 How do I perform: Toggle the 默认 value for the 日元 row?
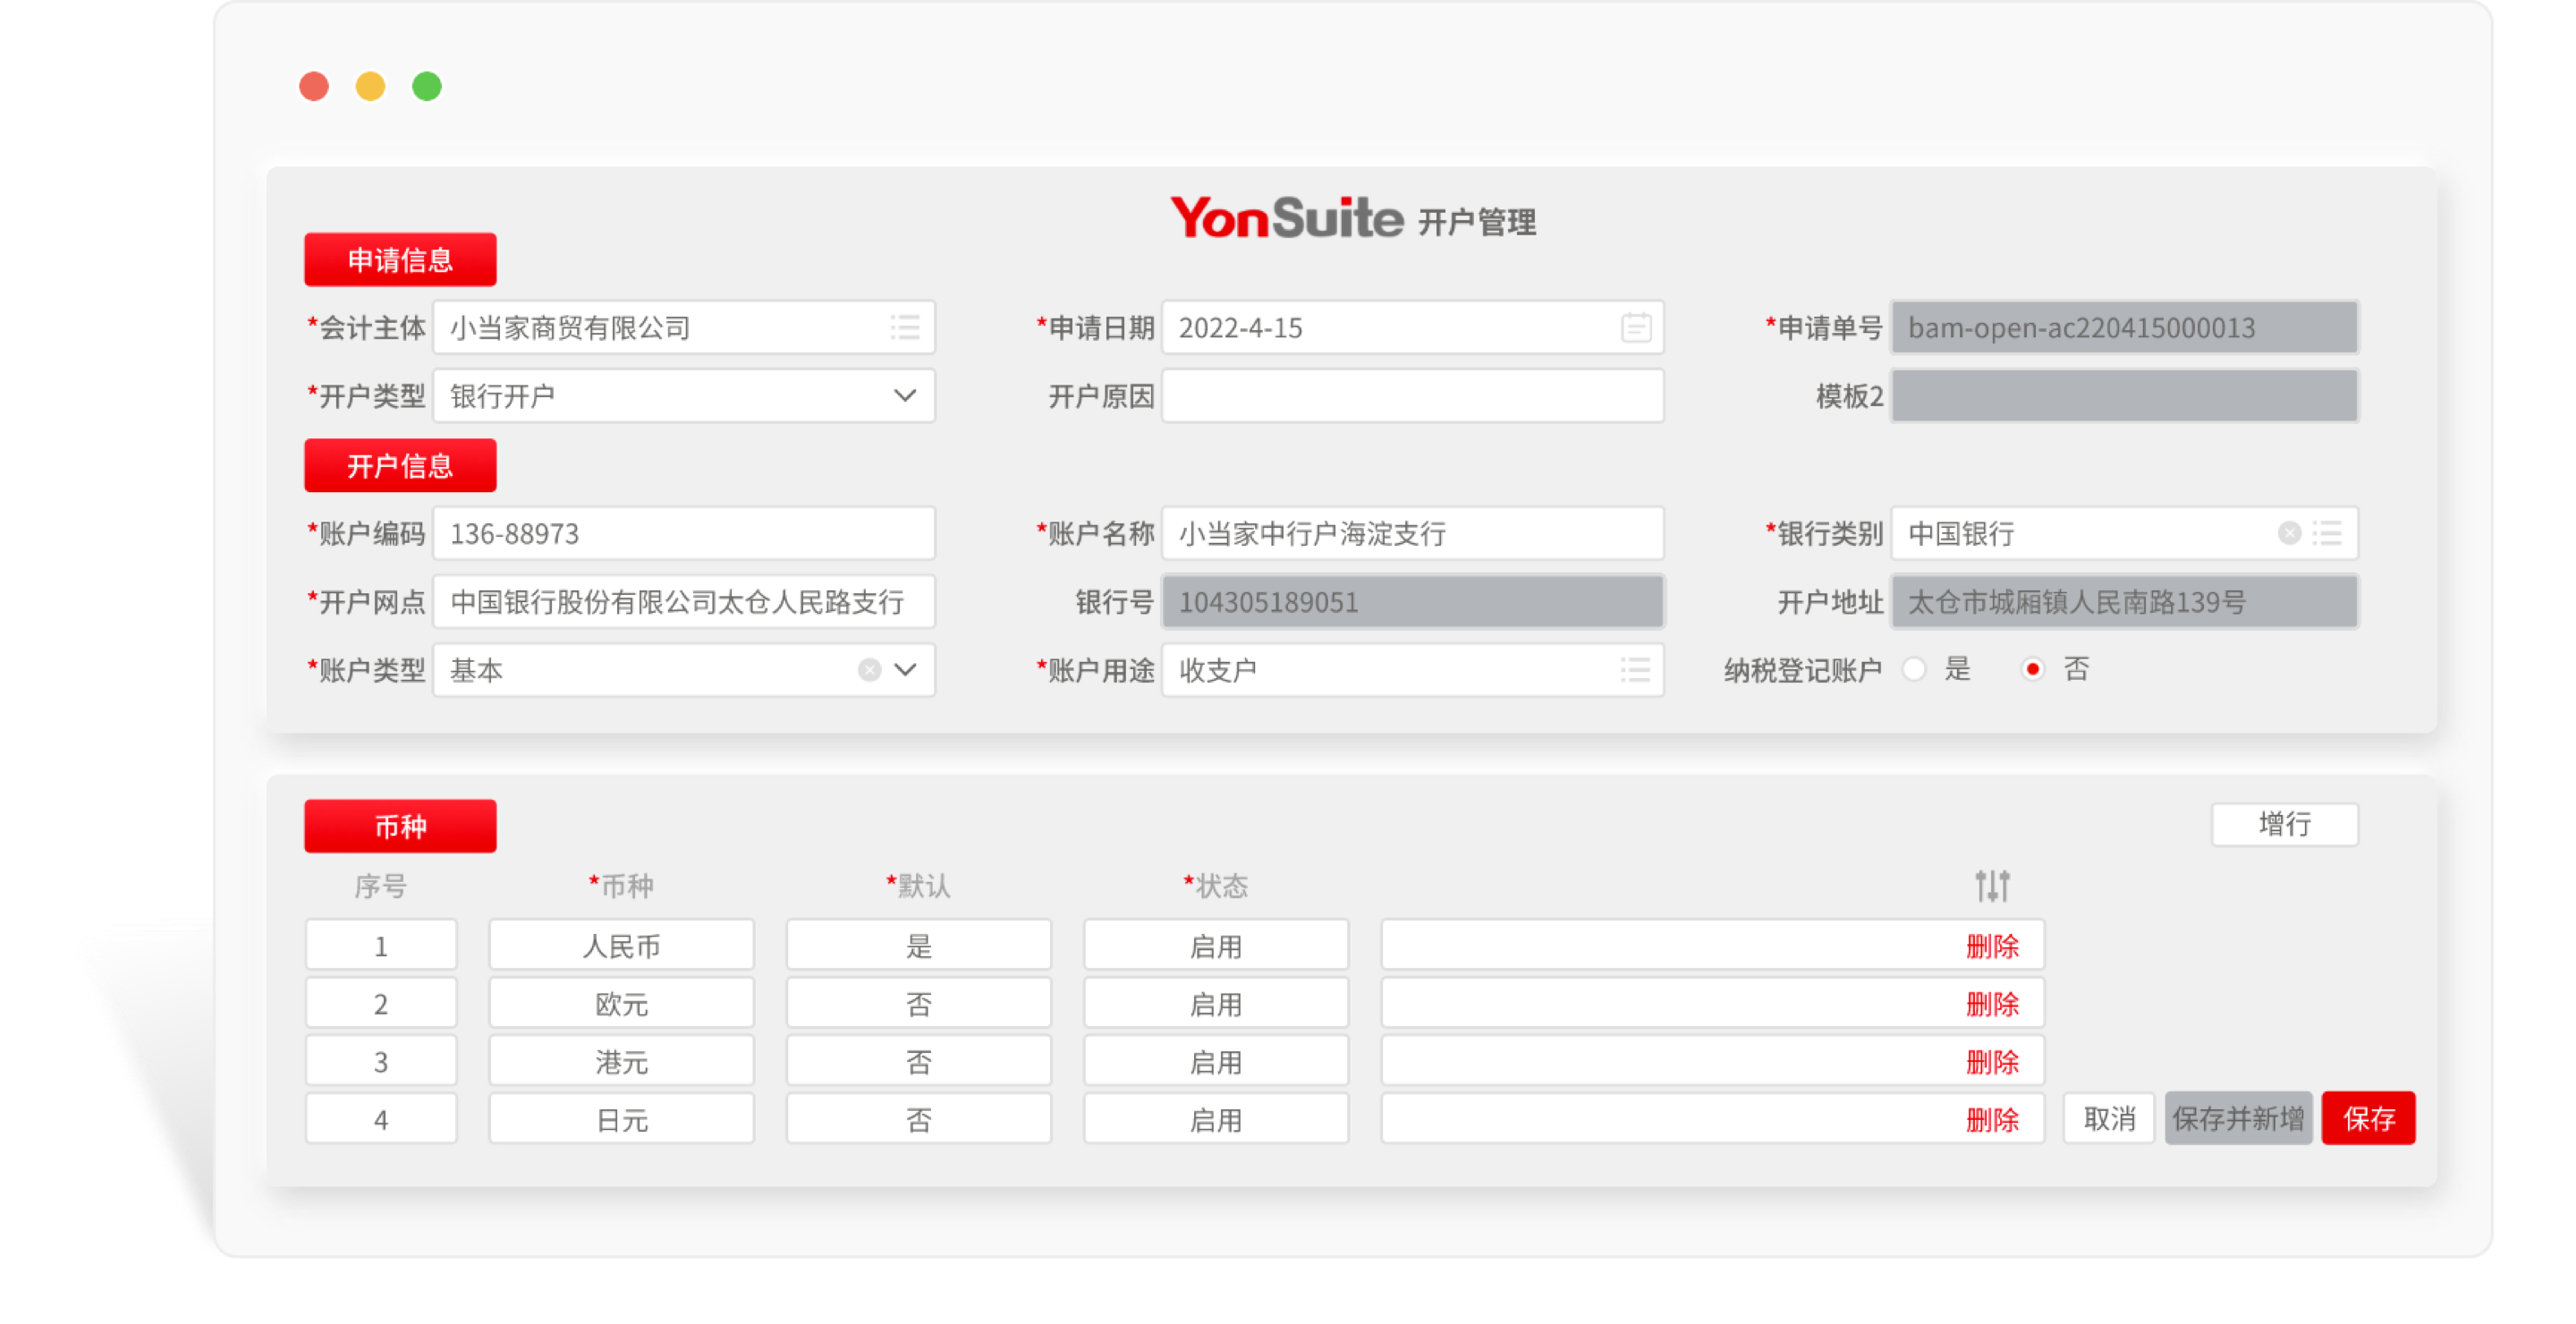coord(918,1118)
